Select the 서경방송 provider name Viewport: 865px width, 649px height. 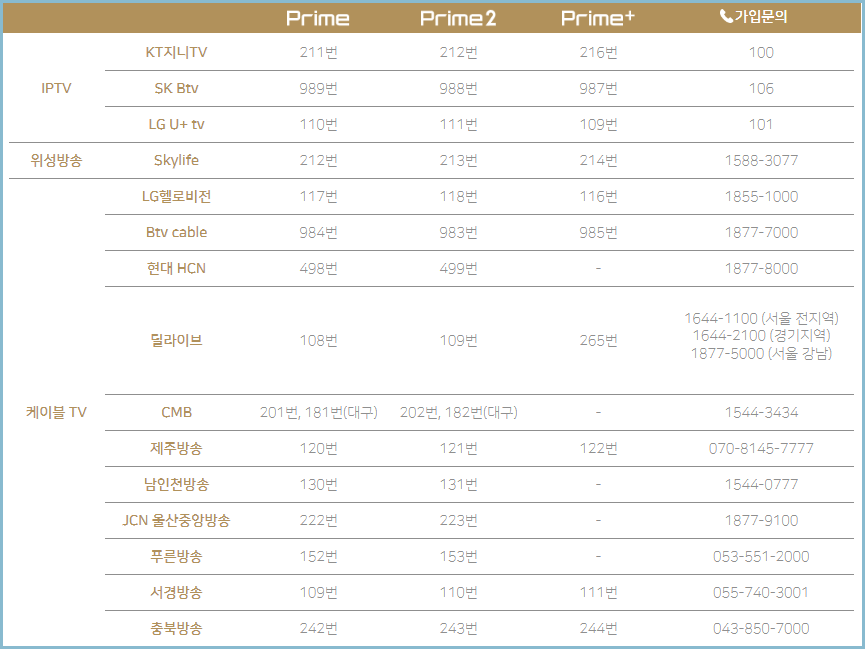click(177, 592)
